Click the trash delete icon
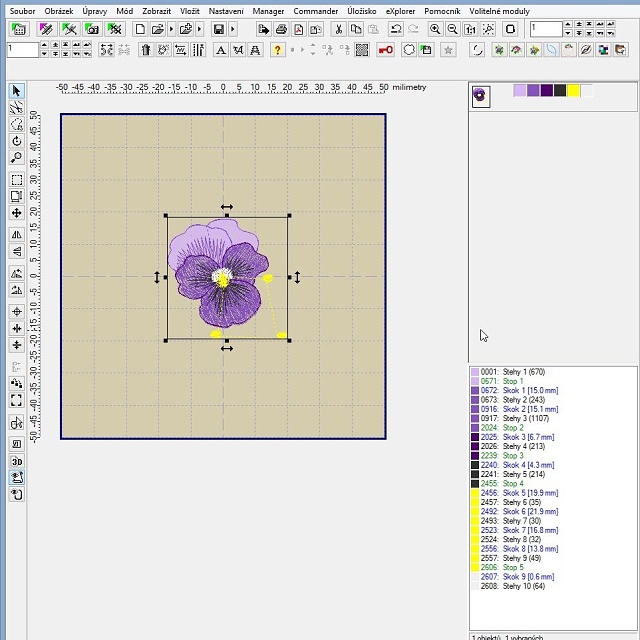Screen dimensions: 640x640 146,50
